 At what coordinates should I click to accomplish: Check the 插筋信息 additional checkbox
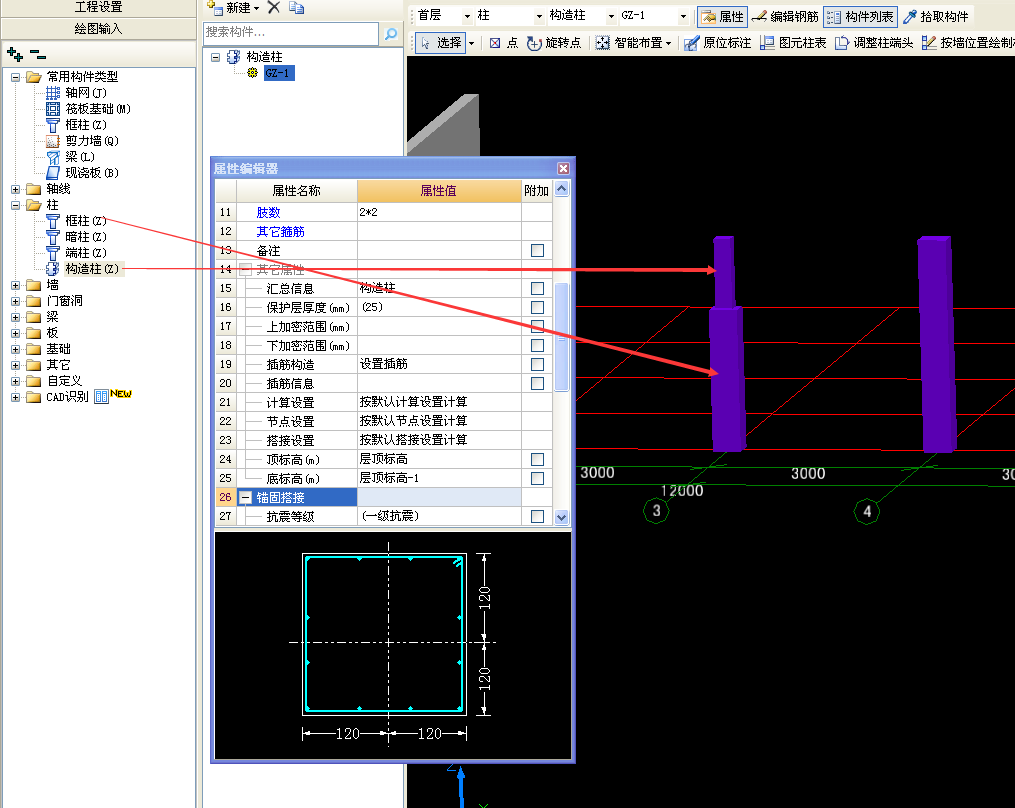click(x=537, y=383)
